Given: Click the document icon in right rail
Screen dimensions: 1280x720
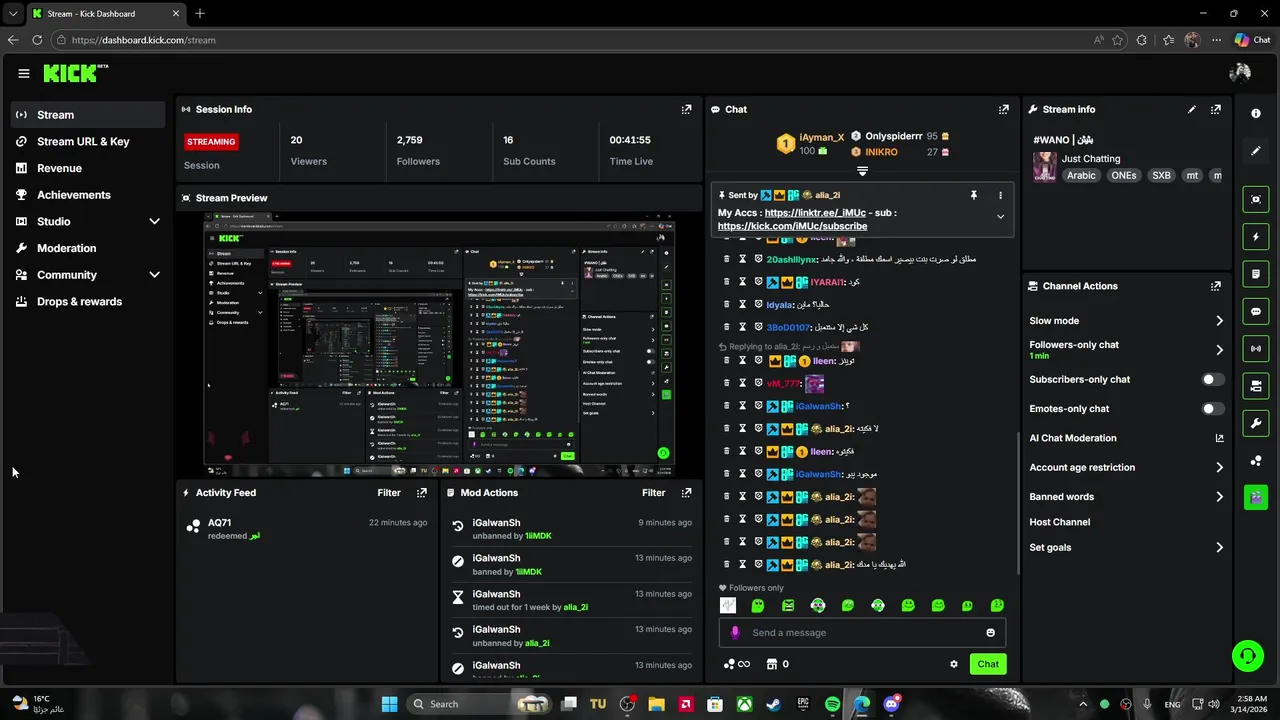Looking at the screenshot, I should click(1256, 274).
